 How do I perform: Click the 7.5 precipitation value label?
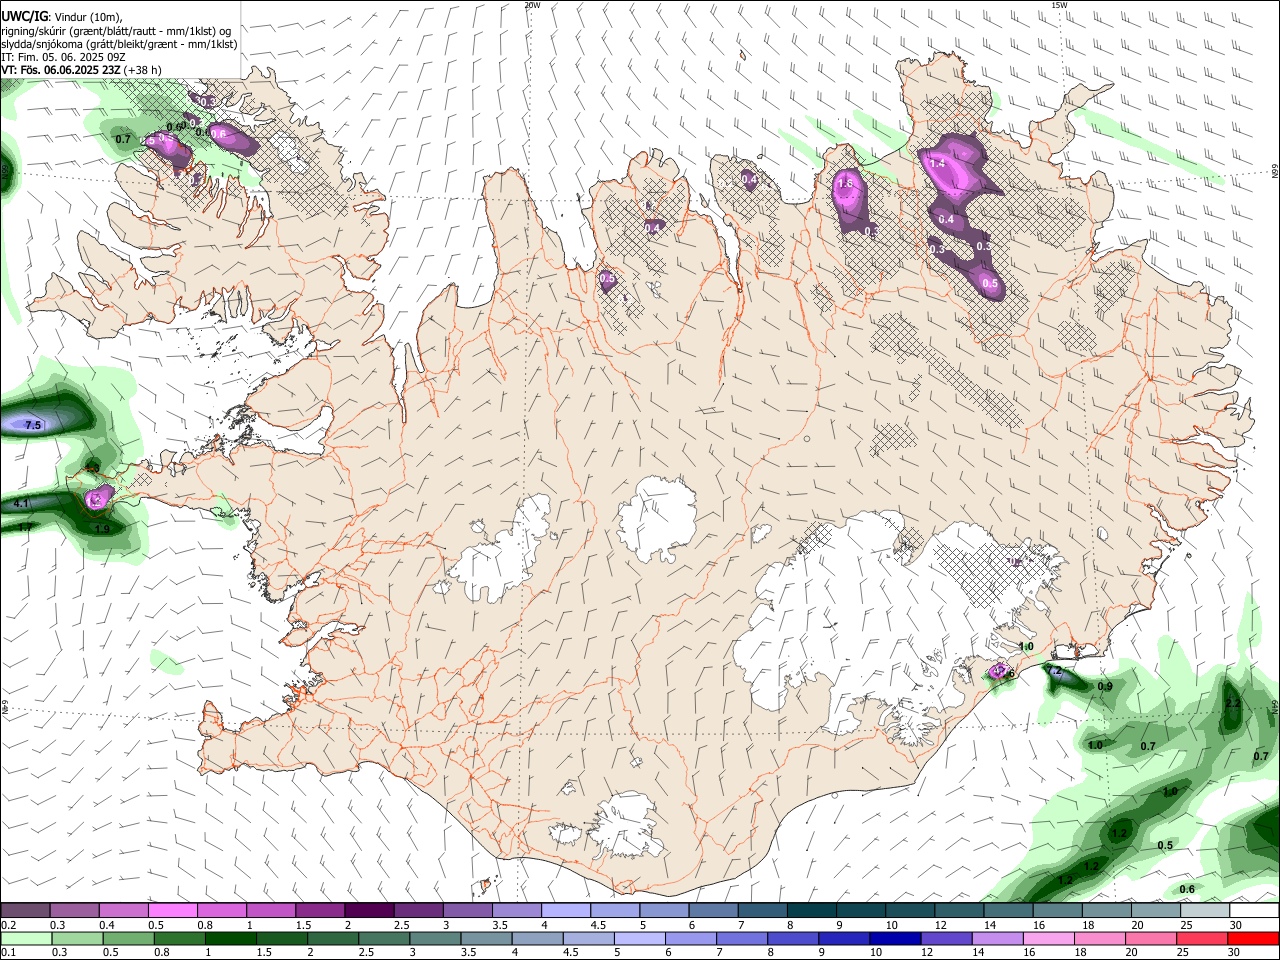[33, 425]
